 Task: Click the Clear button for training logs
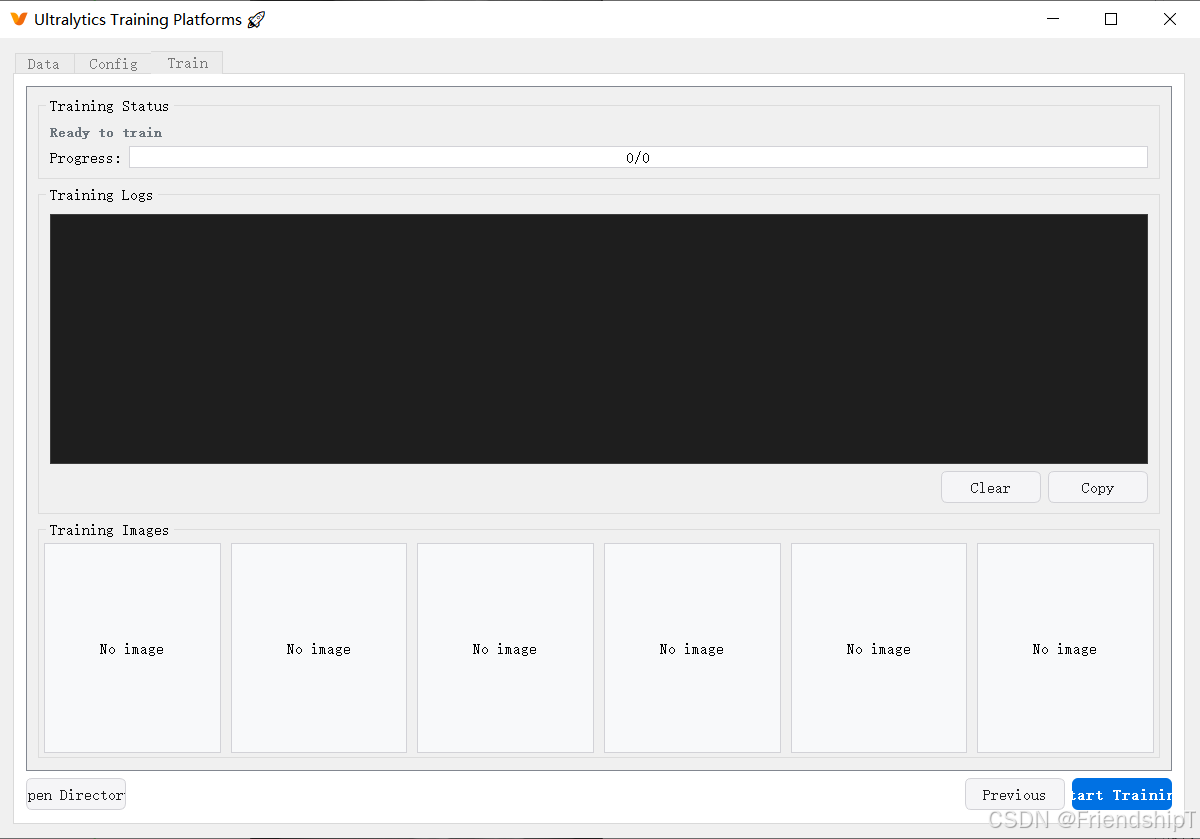coord(990,487)
